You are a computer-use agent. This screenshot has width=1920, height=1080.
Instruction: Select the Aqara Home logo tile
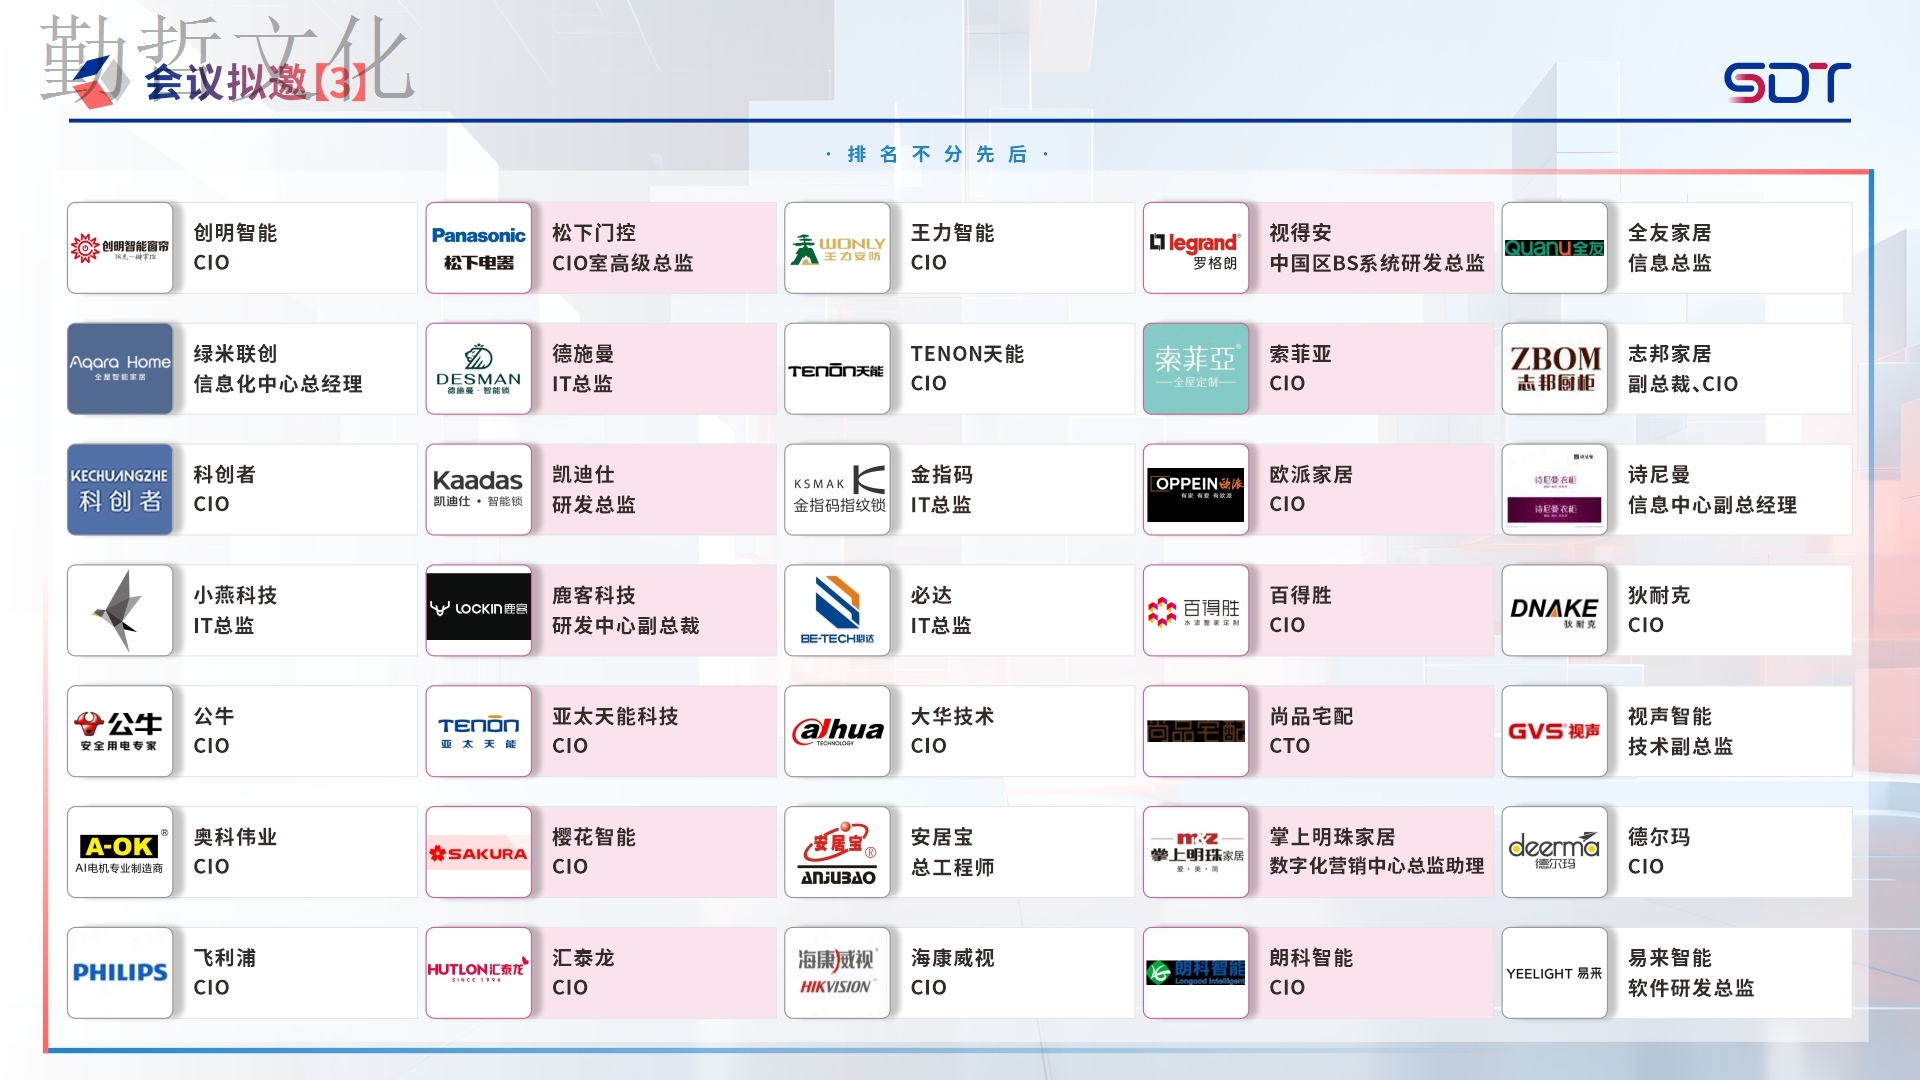pos(120,369)
